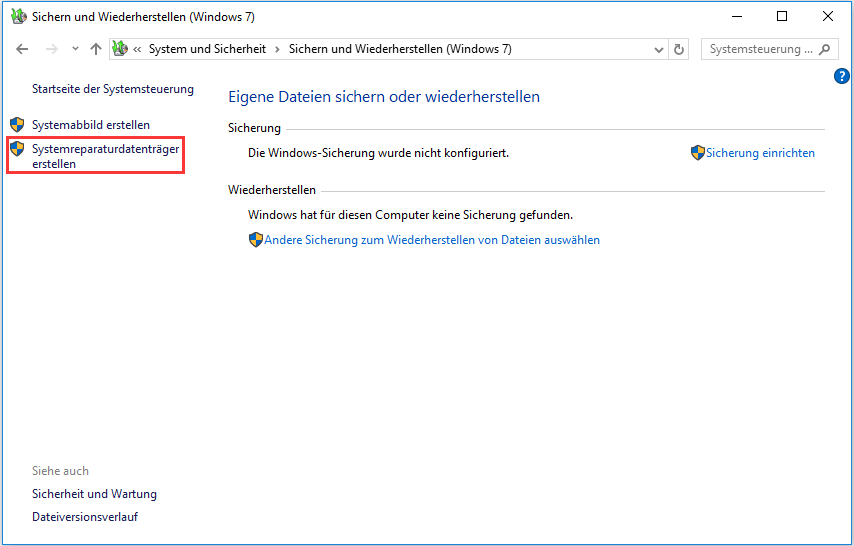This screenshot has width=854, height=546.
Task: Click heading Eigene Dateien sichern oder wiederherstellen
Action: [384, 97]
